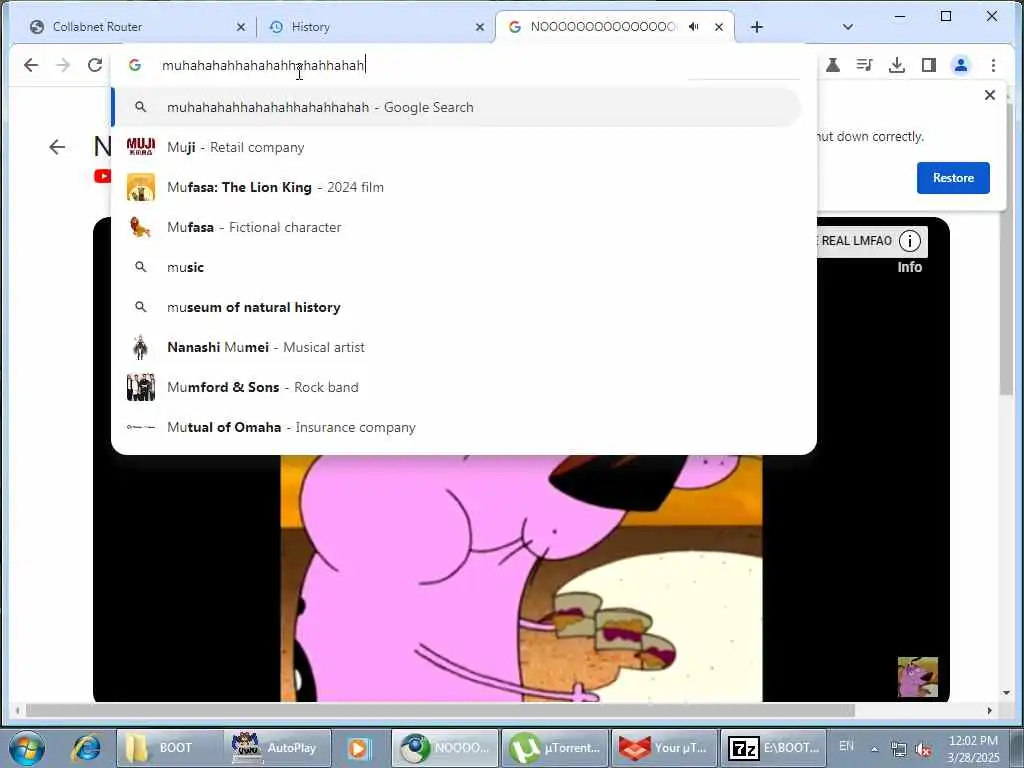Image resolution: width=1024 pixels, height=768 pixels.
Task: Open µTorrent taskbar item
Action: point(554,748)
